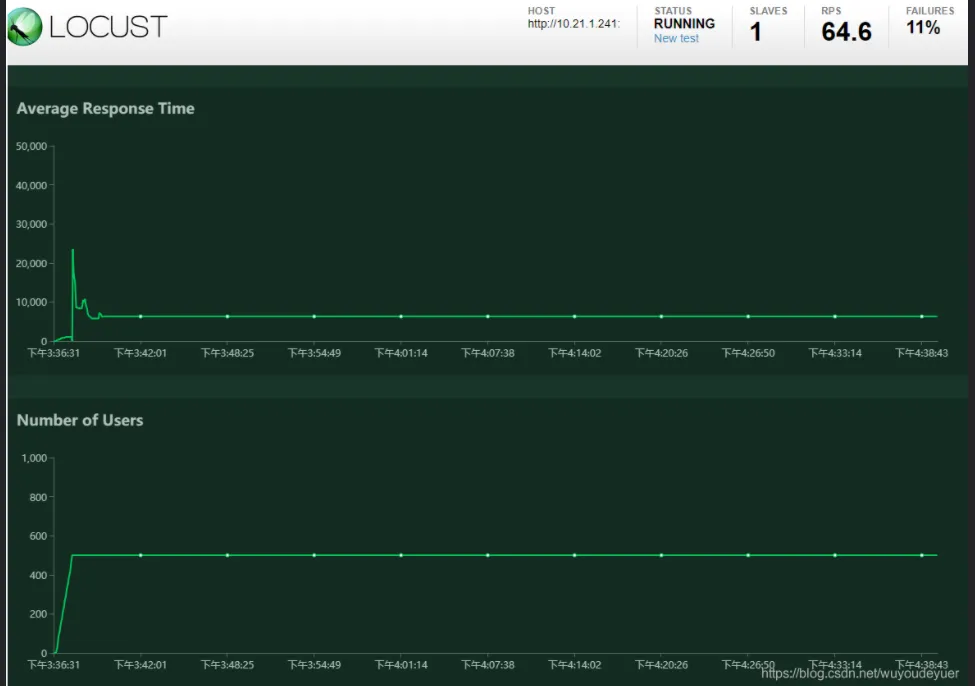Screen dimensions: 975x686
Task: Click the New test link
Action: pos(676,39)
